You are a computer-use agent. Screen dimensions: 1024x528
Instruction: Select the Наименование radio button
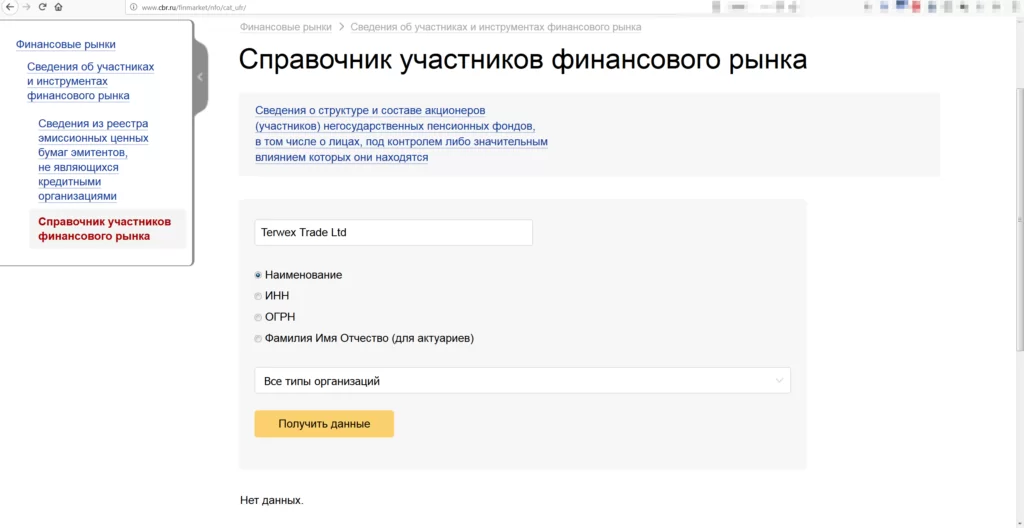click(258, 275)
